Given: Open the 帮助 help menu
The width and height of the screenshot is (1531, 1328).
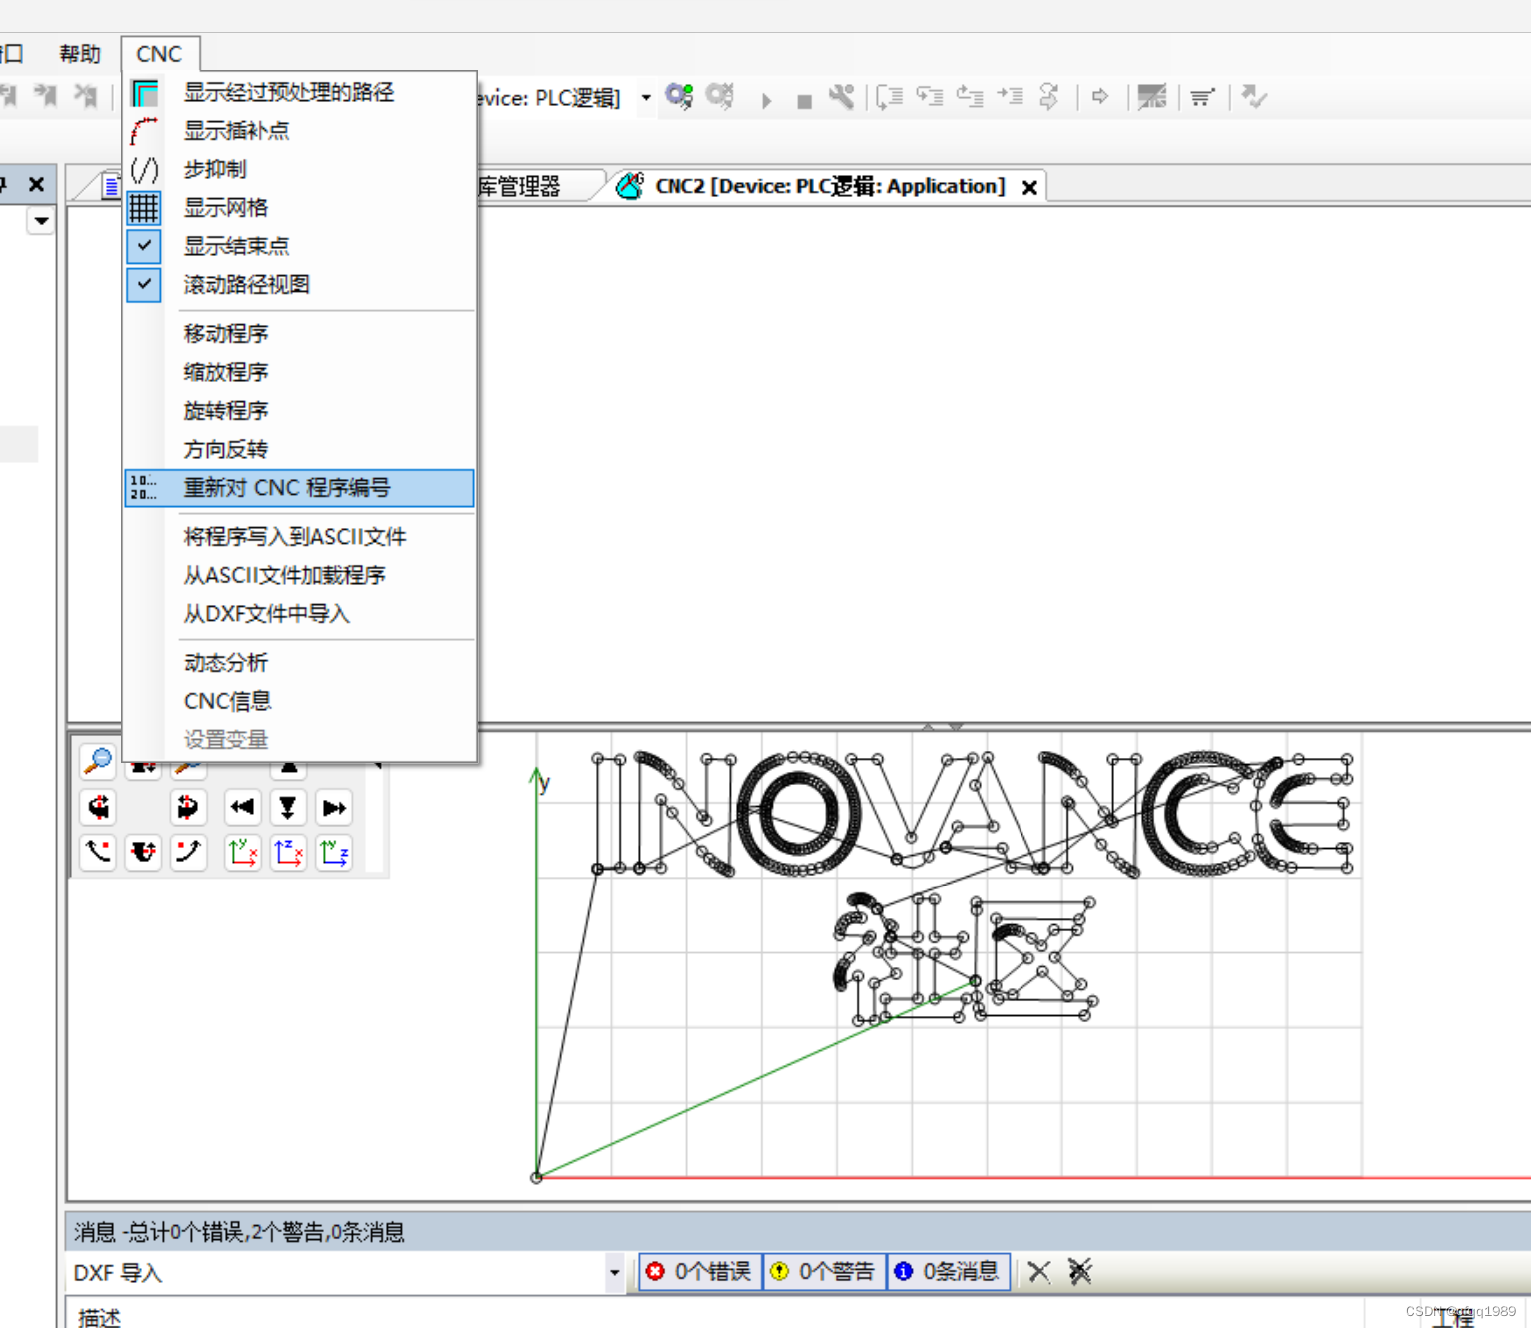Looking at the screenshot, I should point(80,54).
